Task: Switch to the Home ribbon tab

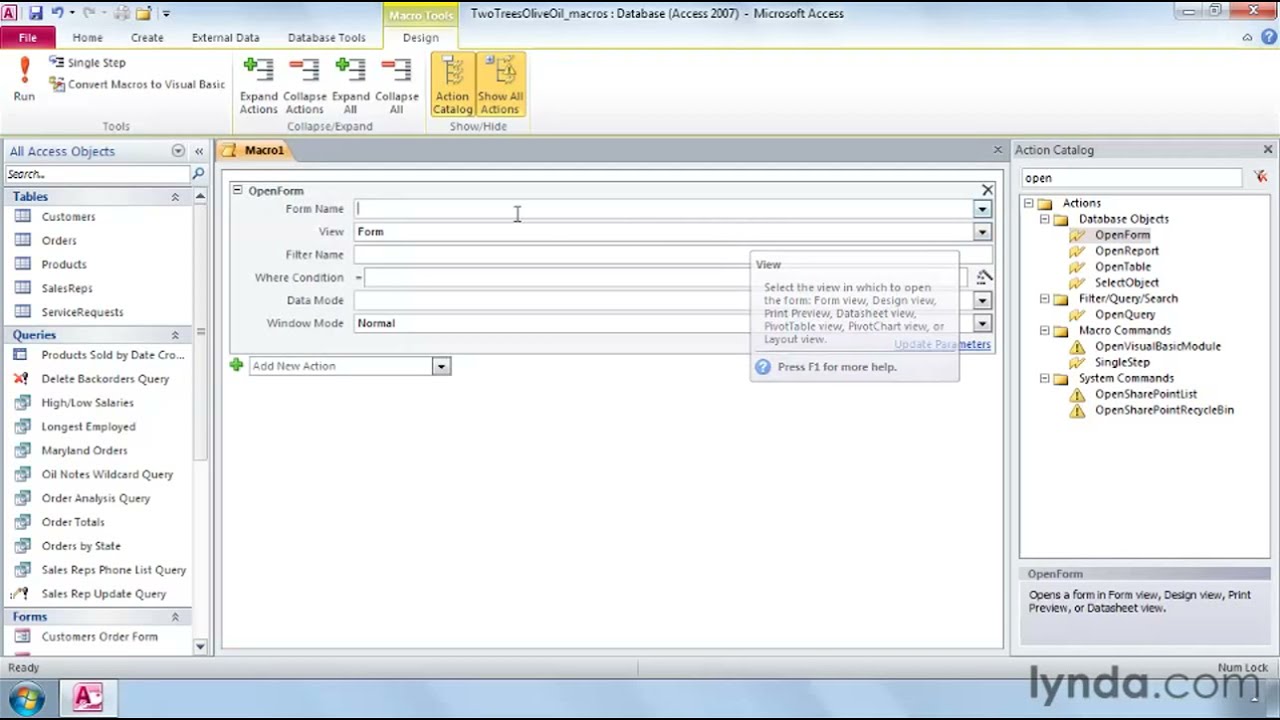Action: click(x=87, y=38)
